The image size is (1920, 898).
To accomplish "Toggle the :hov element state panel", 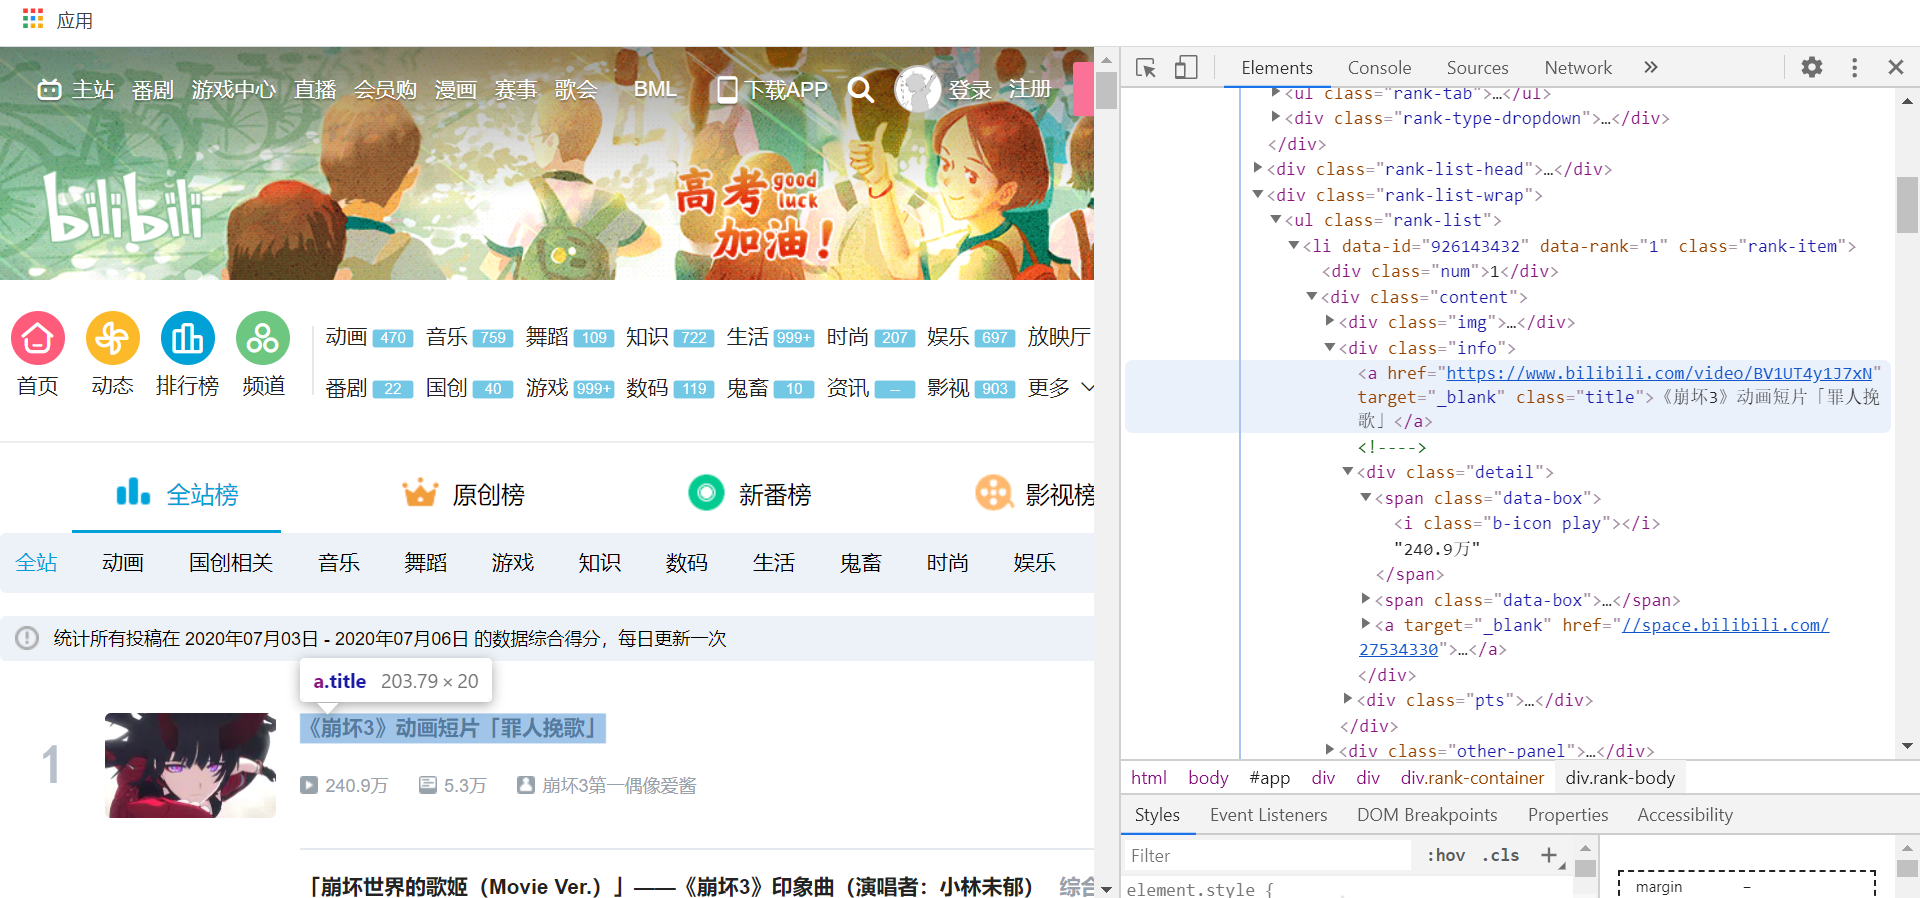I will [1445, 855].
